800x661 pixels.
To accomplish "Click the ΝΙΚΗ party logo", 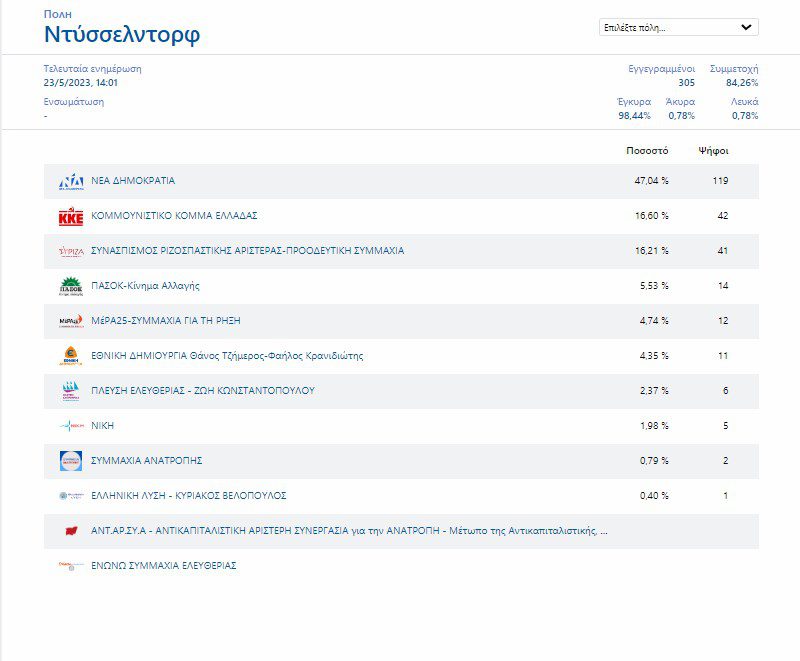I will point(71,426).
